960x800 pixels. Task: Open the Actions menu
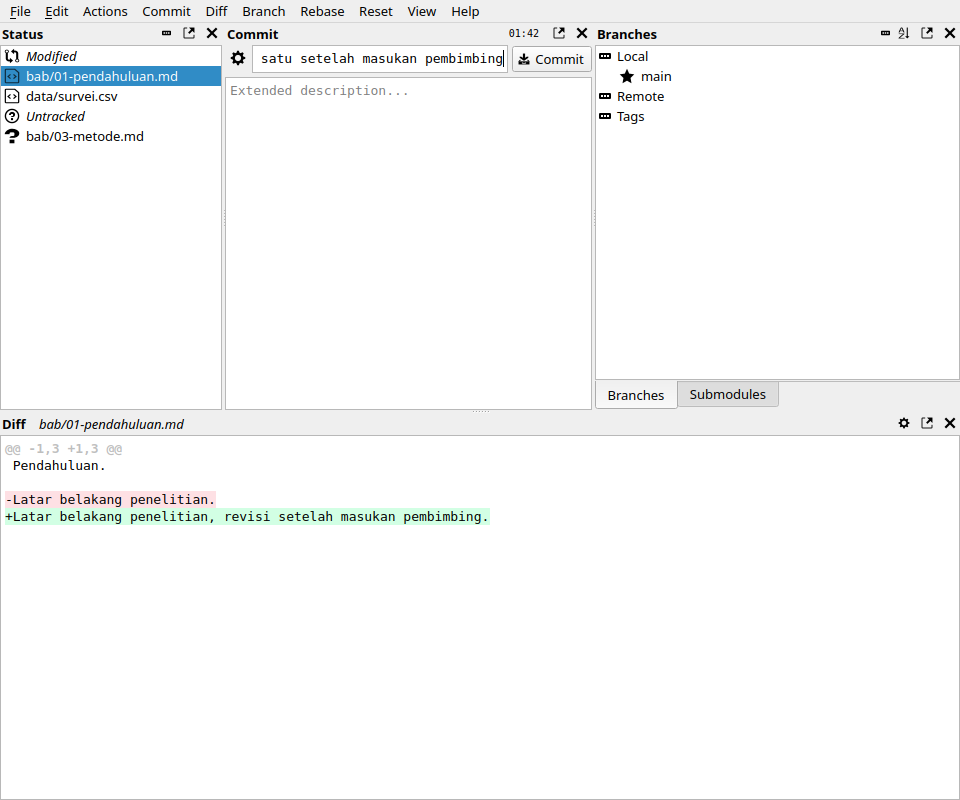(x=105, y=12)
